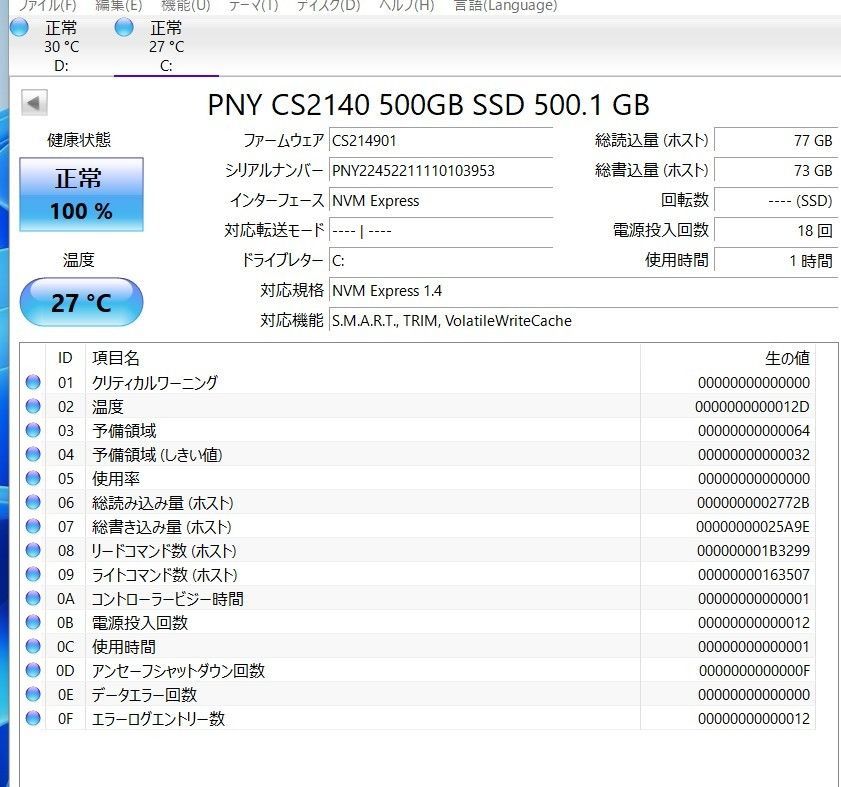Open the 機能(U) menu
The height and width of the screenshot is (787, 841).
click(x=186, y=6)
